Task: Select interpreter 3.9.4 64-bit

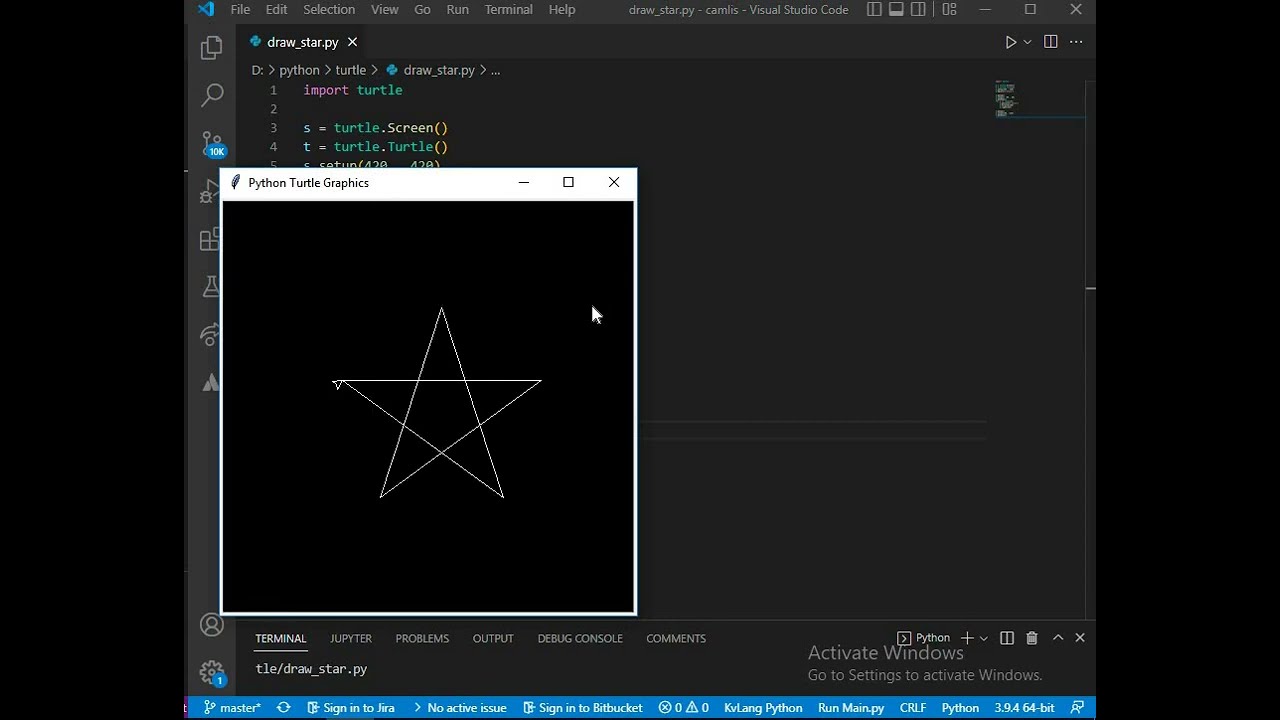Action: [x=1024, y=708]
